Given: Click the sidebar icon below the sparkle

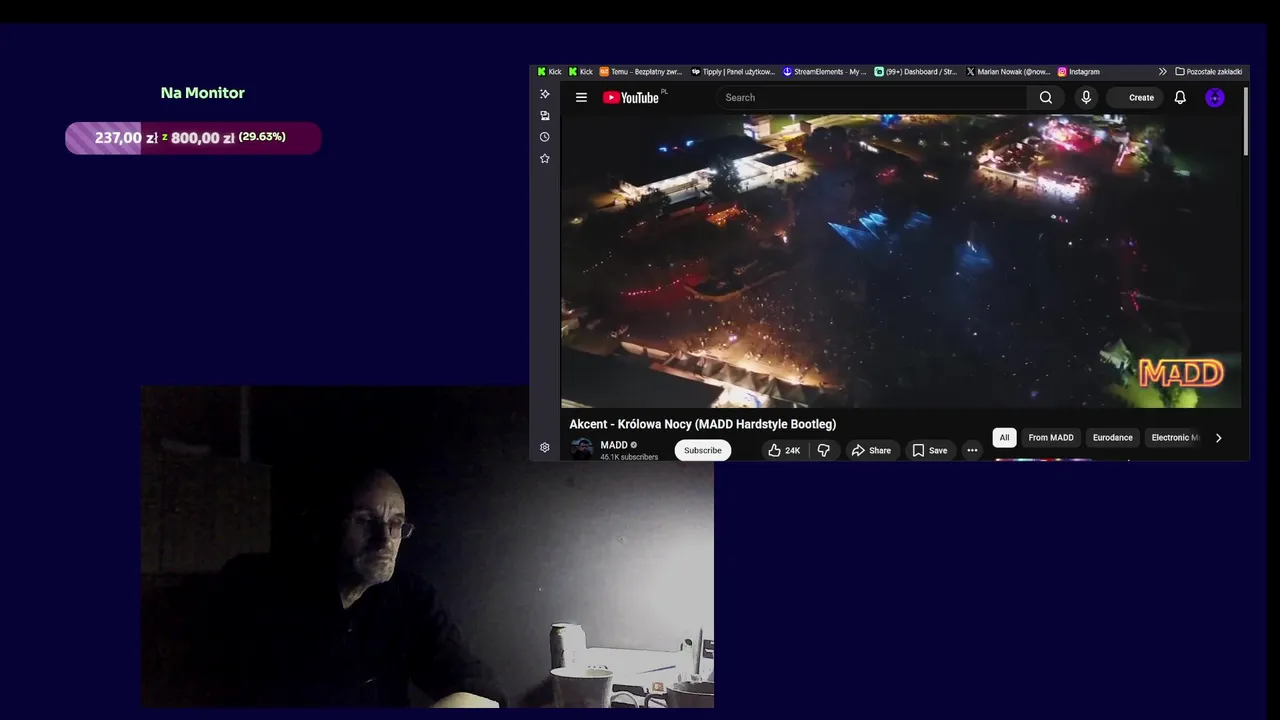Looking at the screenshot, I should (544, 115).
